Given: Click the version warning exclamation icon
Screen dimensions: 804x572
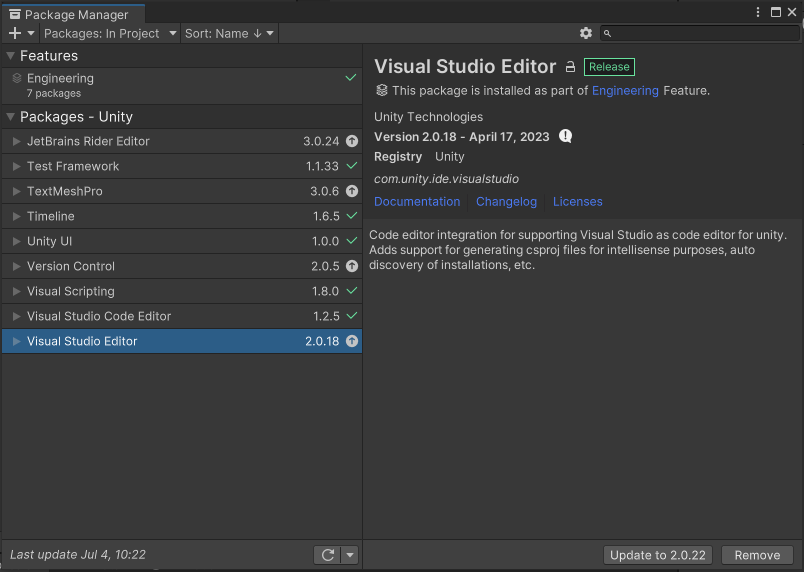Looking at the screenshot, I should click(x=565, y=136).
